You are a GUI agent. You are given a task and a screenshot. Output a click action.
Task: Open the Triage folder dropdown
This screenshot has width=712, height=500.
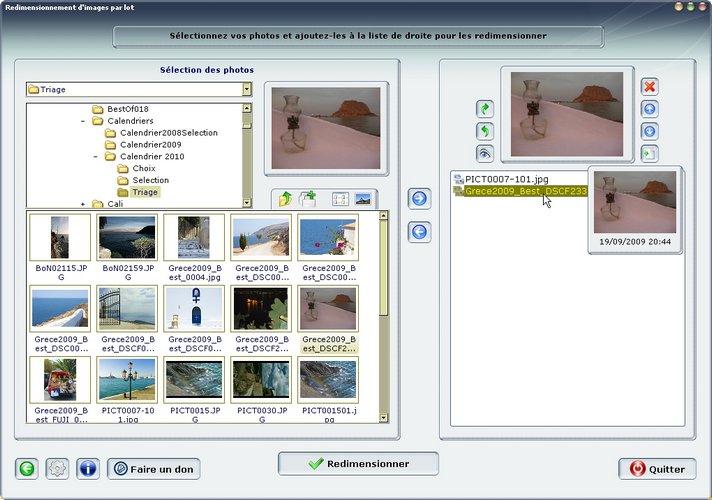246,89
